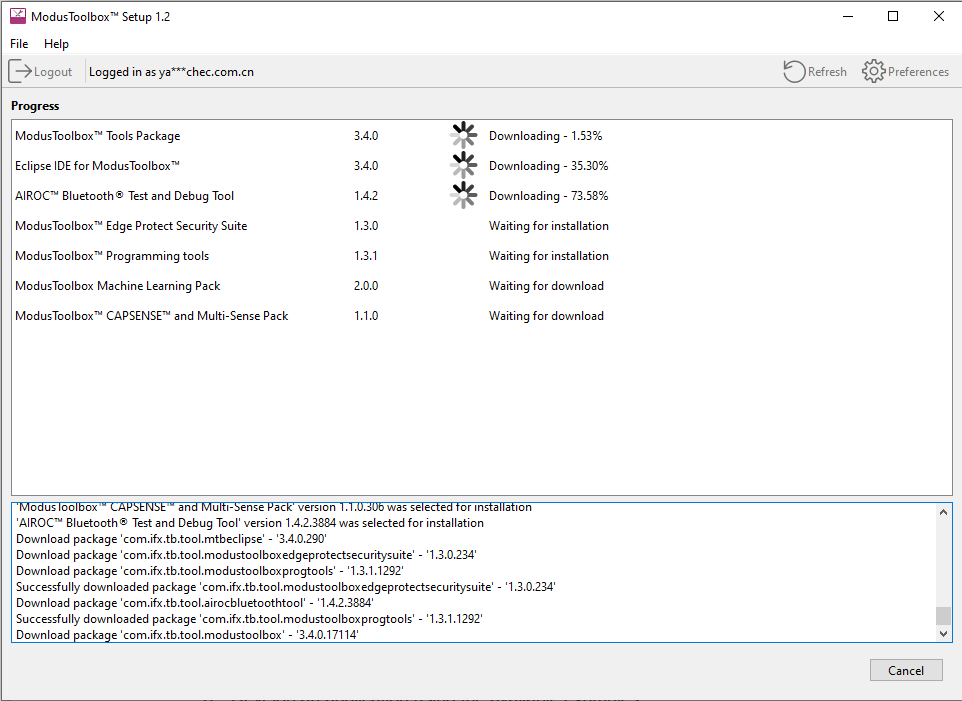Click version 1.3.1 of Programming tools
Screen dimensions: 962x701
[x=366, y=256]
